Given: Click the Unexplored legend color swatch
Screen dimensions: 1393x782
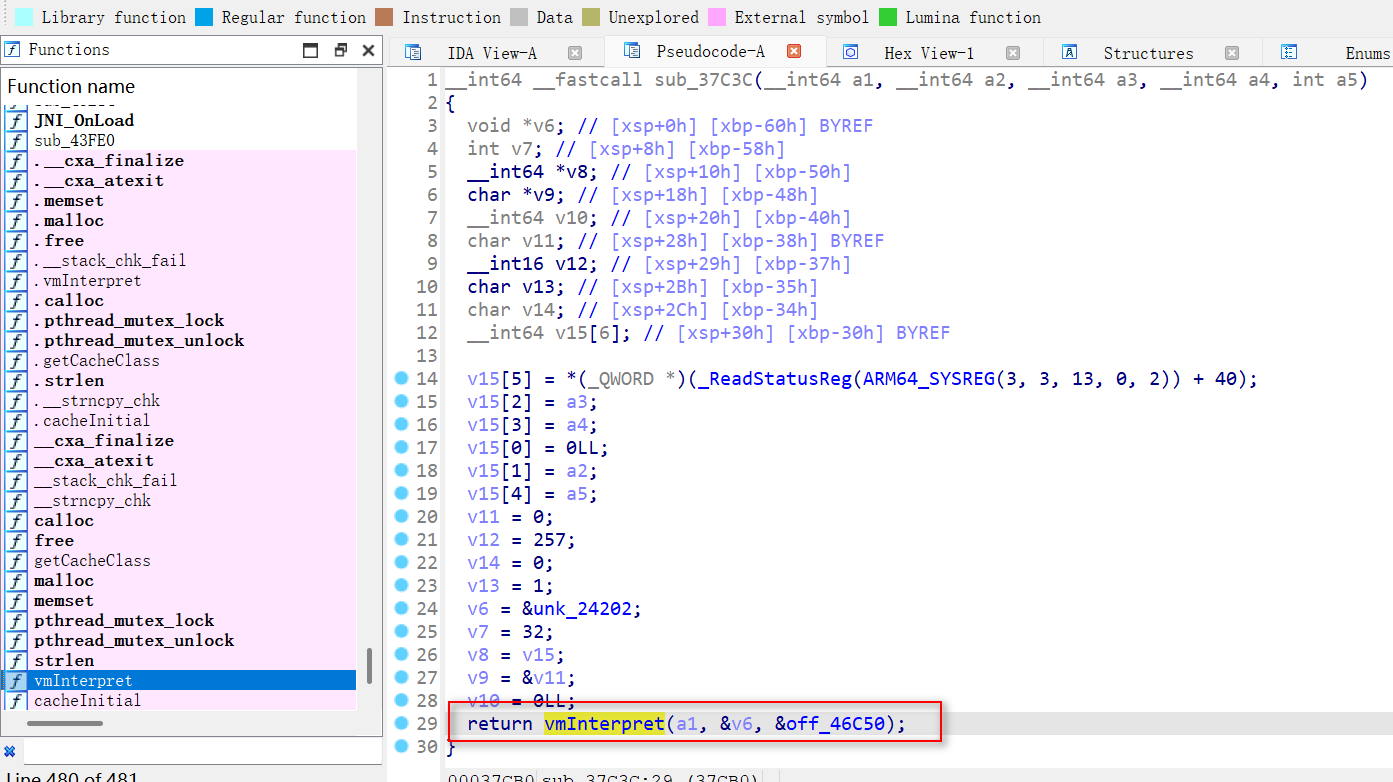Looking at the screenshot, I should [590, 17].
